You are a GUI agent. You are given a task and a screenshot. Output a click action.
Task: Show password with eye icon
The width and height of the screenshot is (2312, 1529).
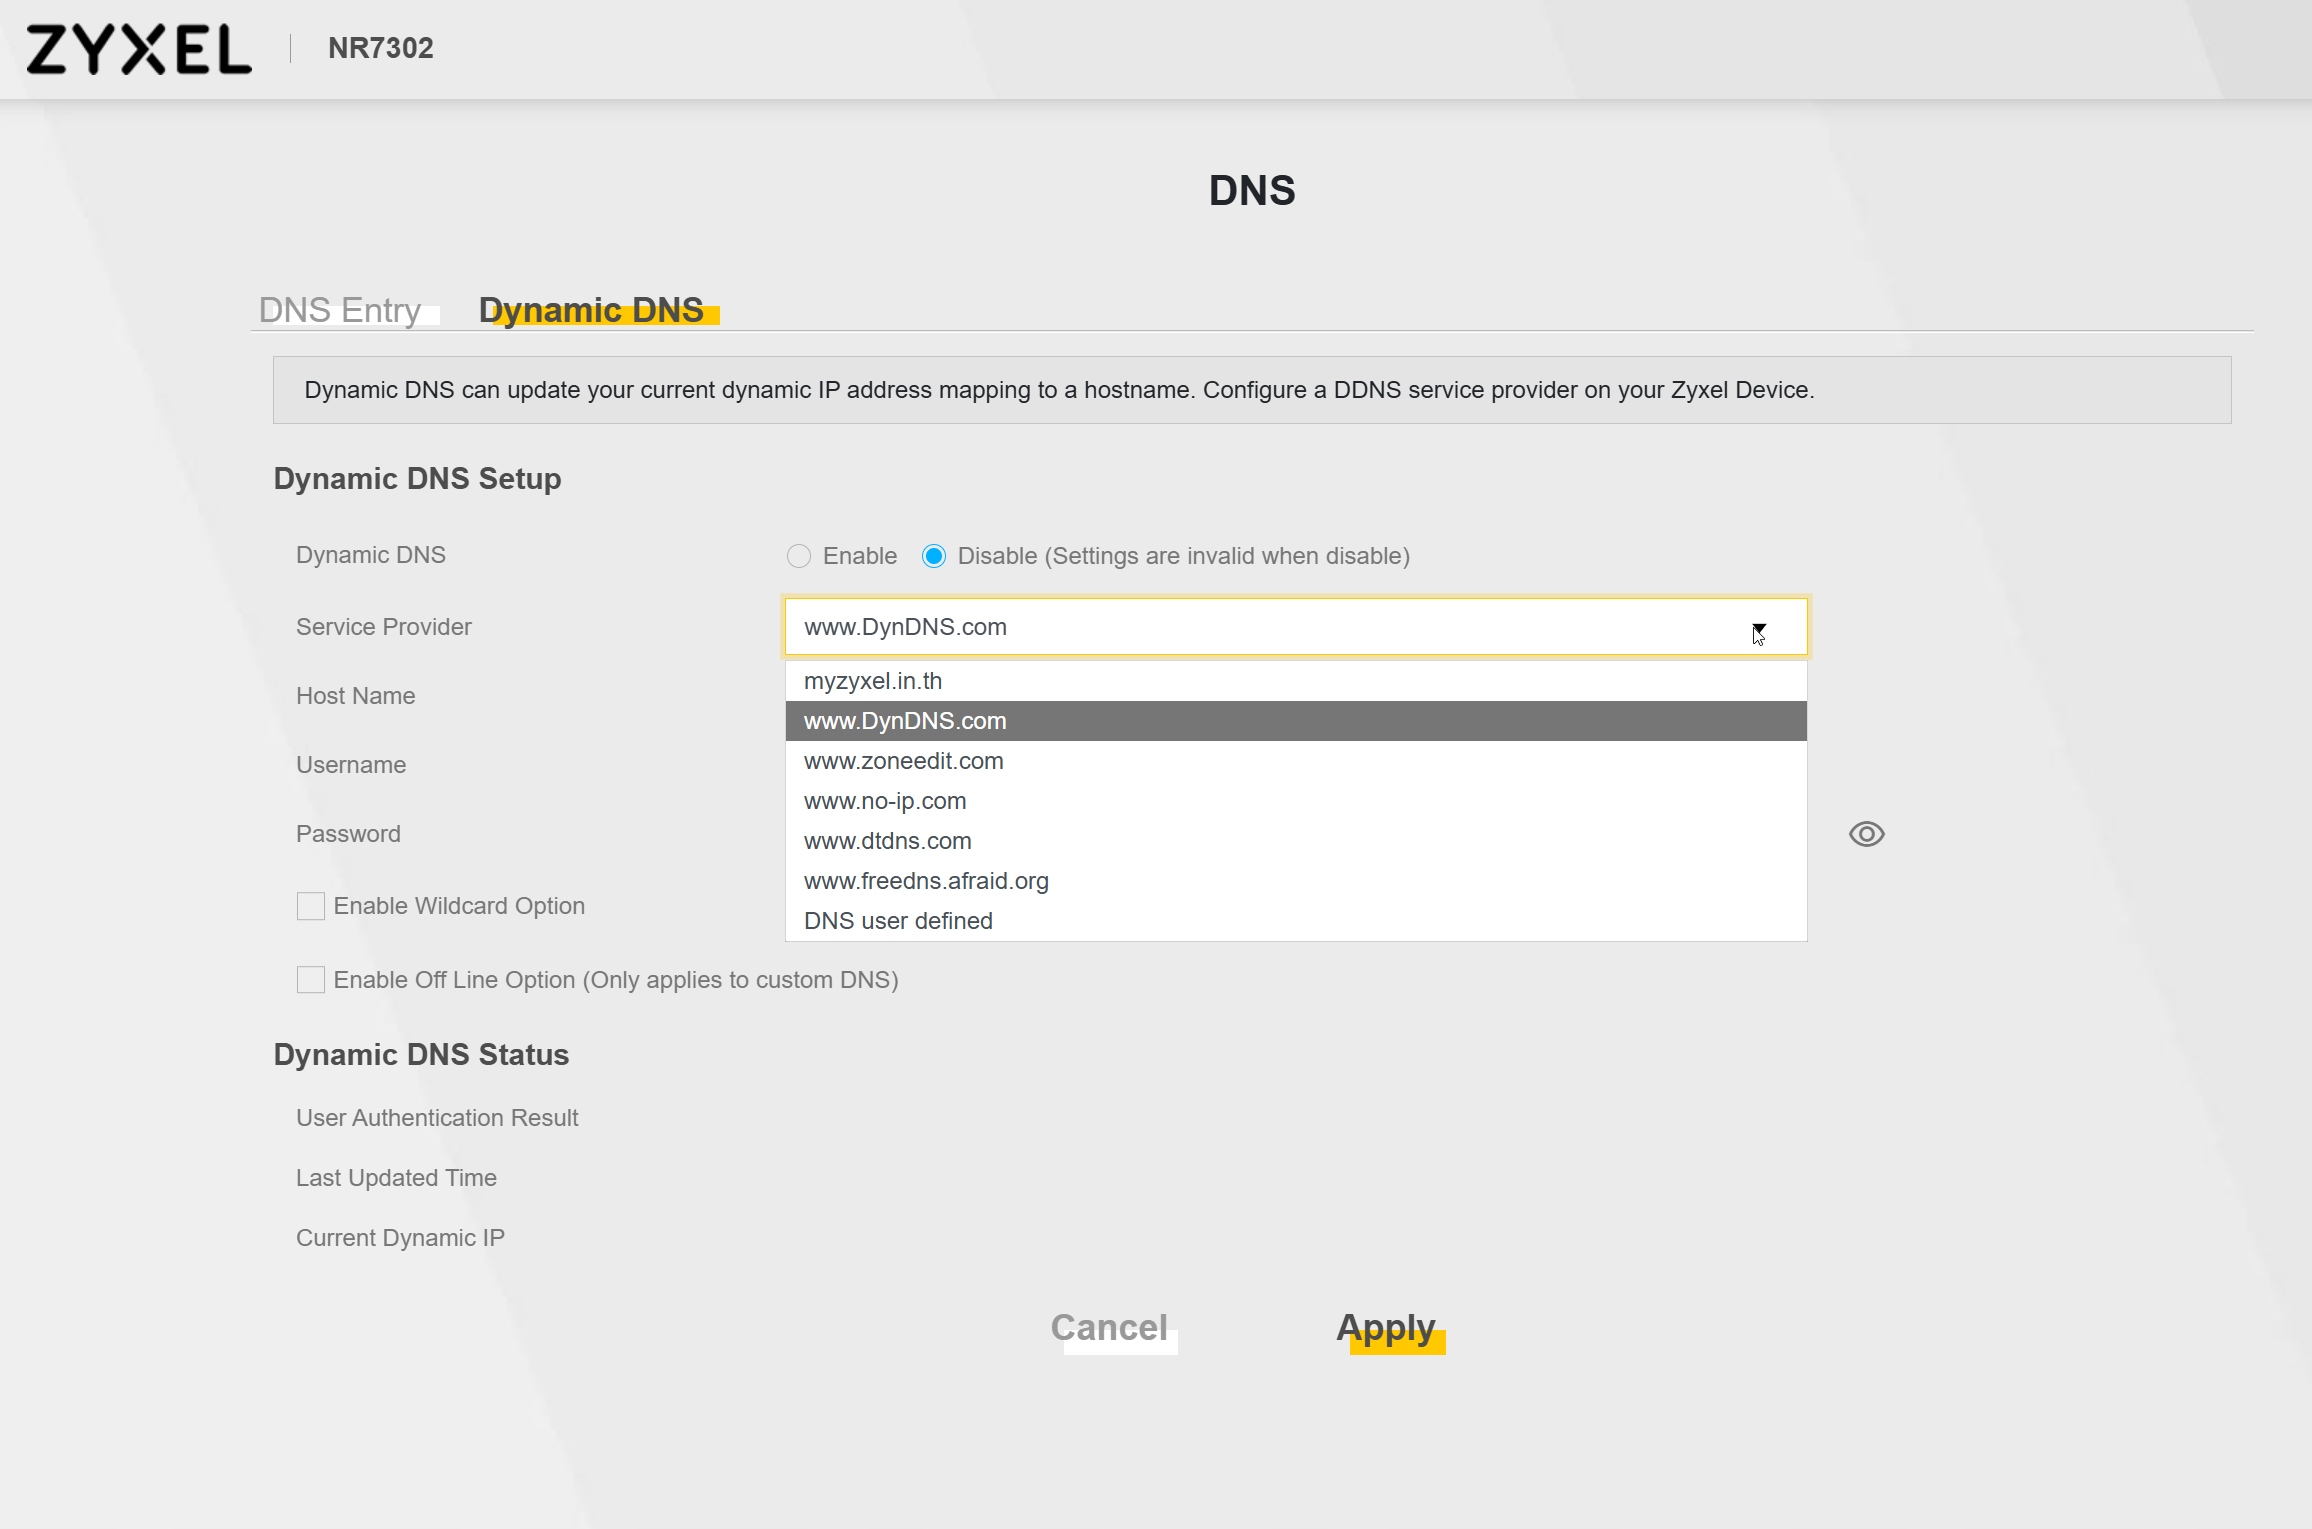click(x=1866, y=834)
